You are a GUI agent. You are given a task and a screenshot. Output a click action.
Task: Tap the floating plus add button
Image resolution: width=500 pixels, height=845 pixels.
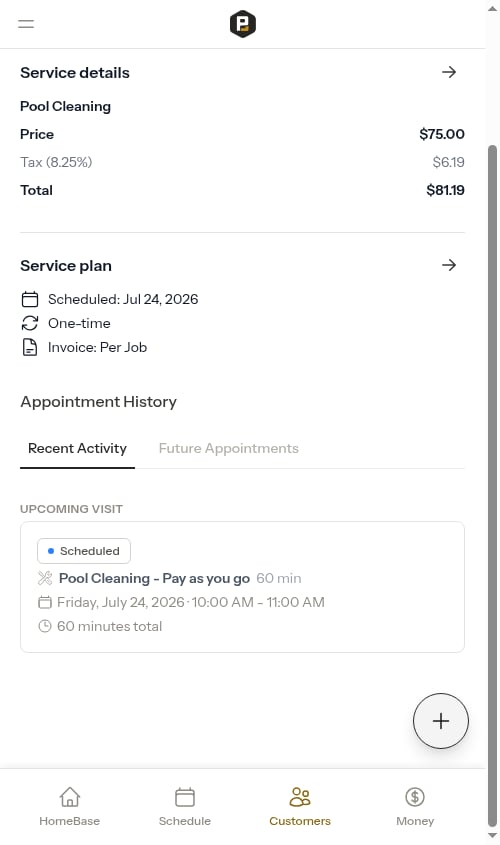441,721
